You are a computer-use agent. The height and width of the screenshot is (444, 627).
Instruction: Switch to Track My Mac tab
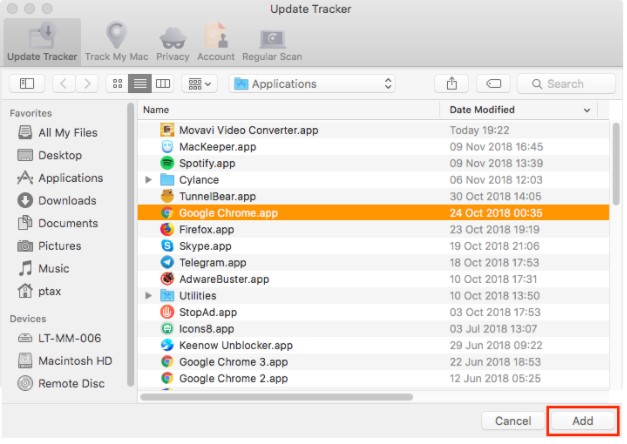tap(116, 42)
